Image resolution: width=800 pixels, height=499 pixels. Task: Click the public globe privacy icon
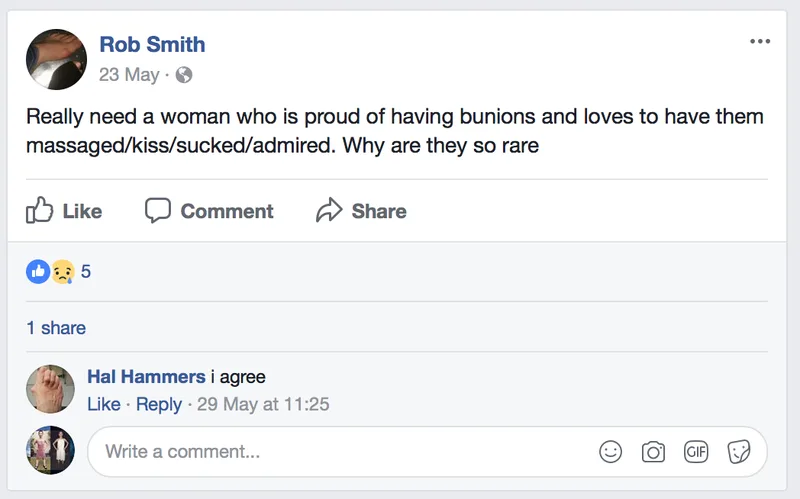pos(184,75)
